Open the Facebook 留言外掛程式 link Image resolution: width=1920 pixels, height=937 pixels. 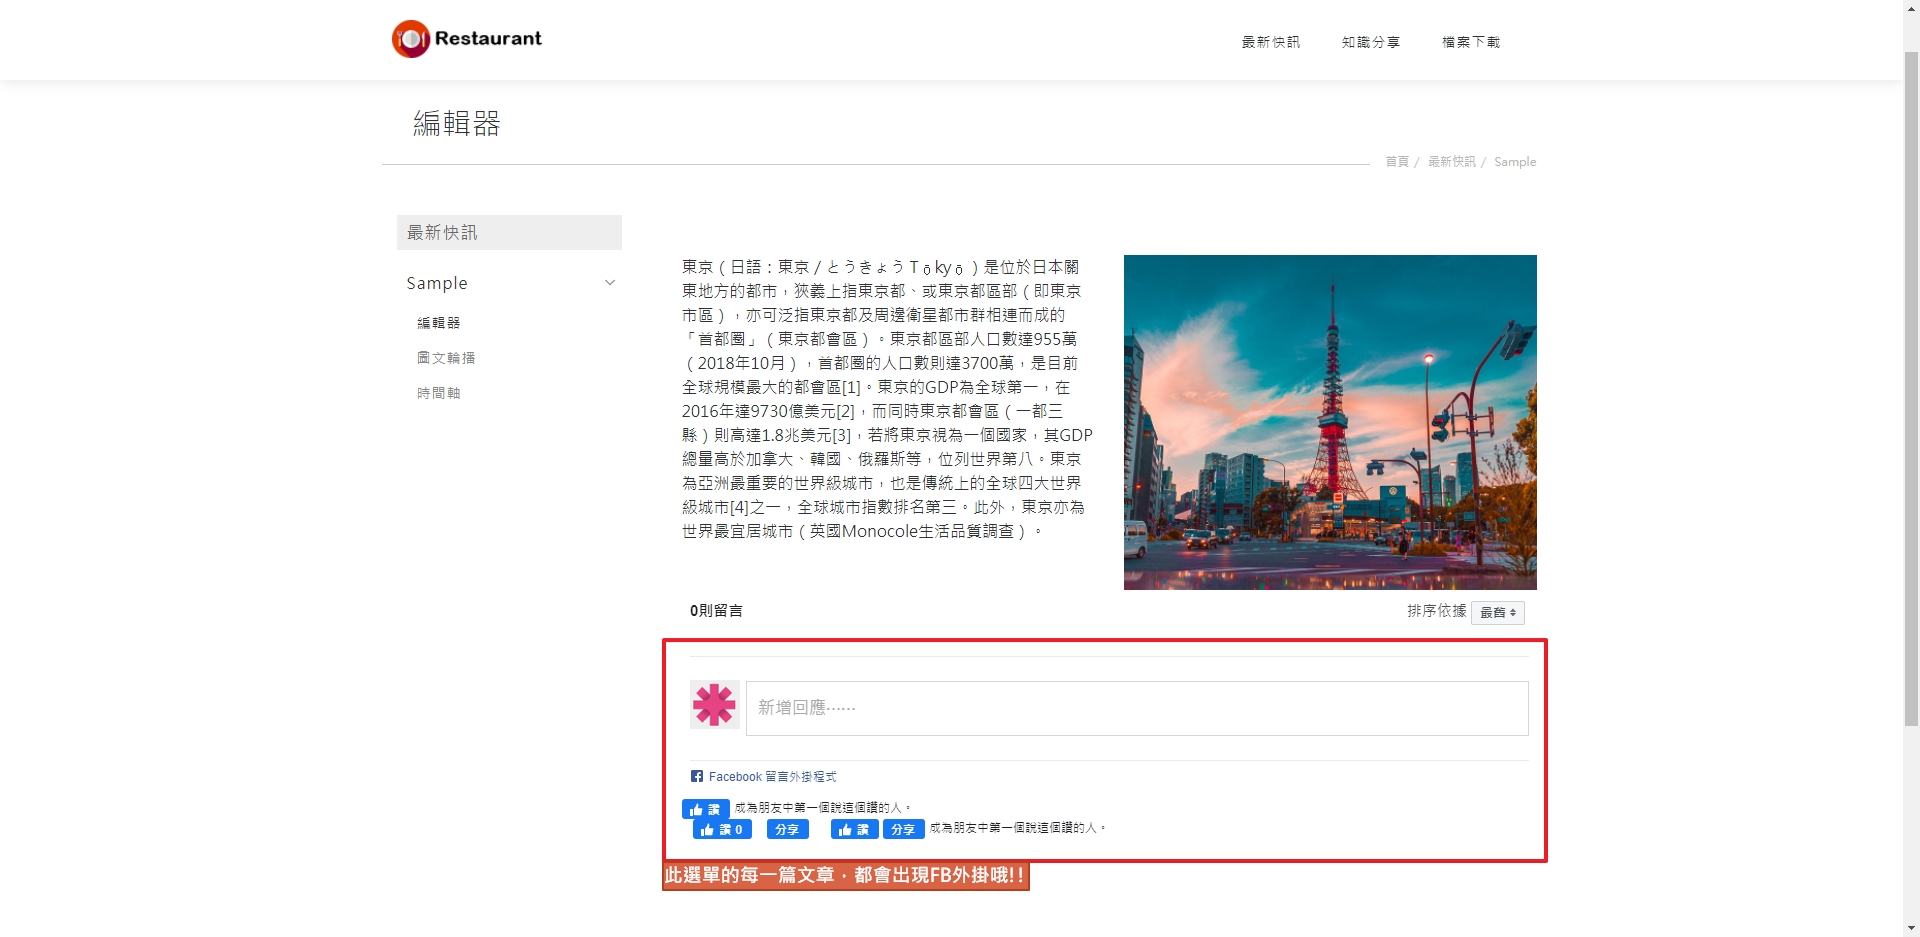point(772,777)
